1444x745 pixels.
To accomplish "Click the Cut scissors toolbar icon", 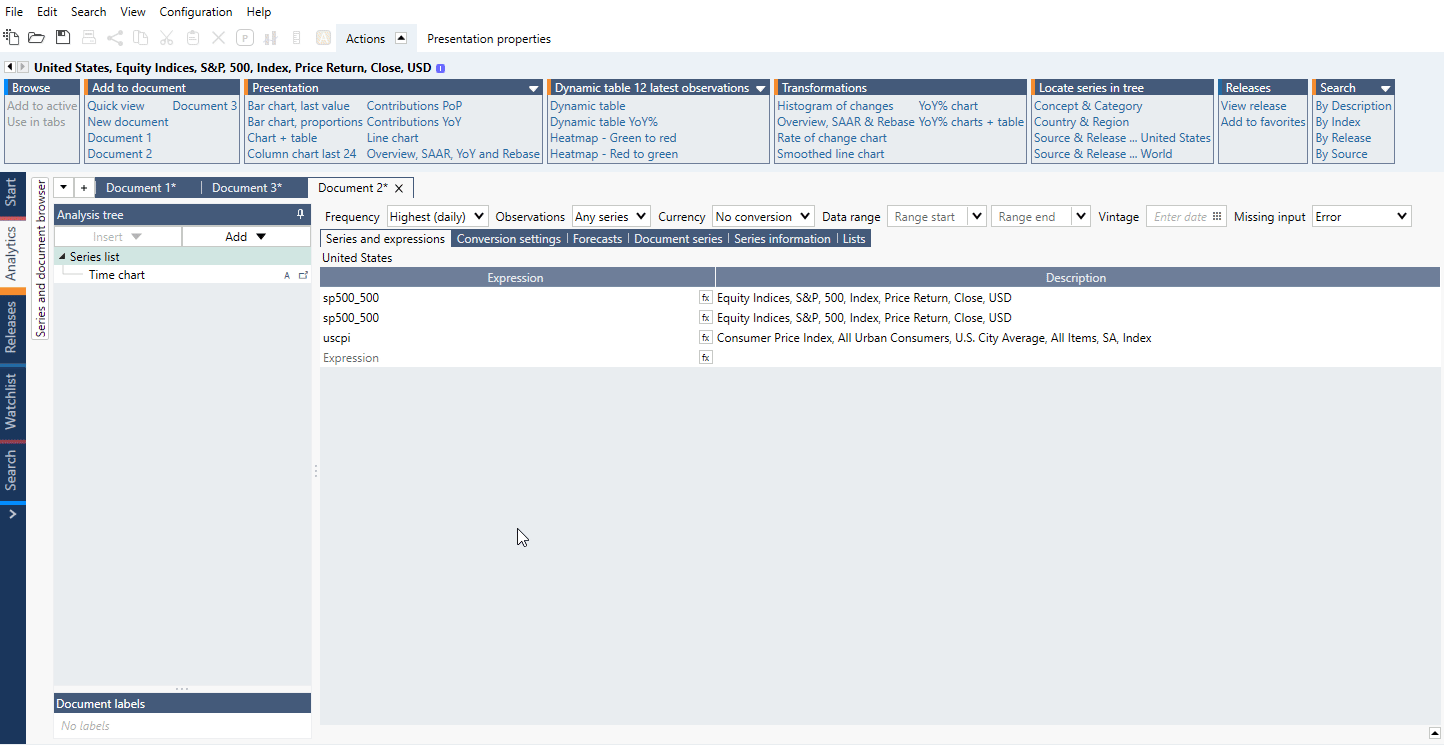I will point(167,38).
